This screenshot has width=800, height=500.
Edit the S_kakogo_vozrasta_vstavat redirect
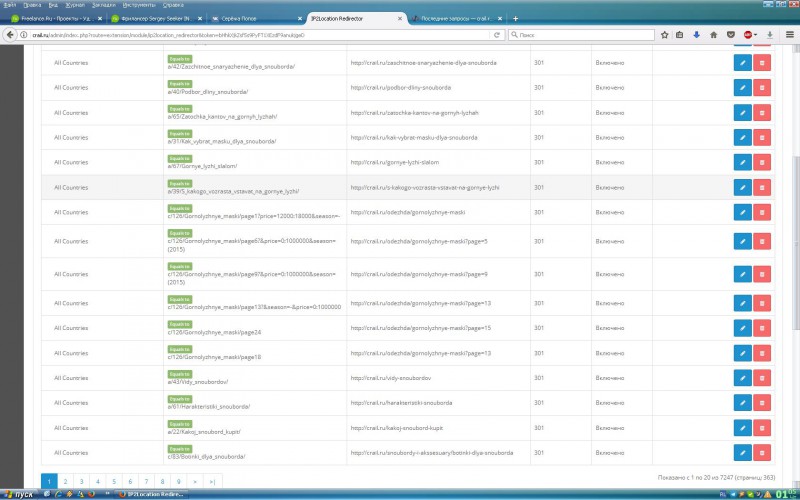pos(742,187)
